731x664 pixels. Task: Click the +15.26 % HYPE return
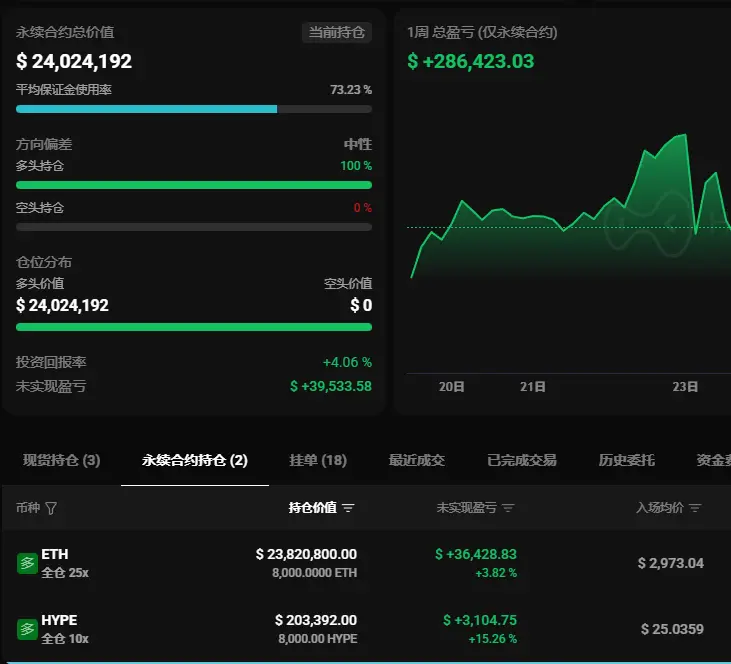493,638
